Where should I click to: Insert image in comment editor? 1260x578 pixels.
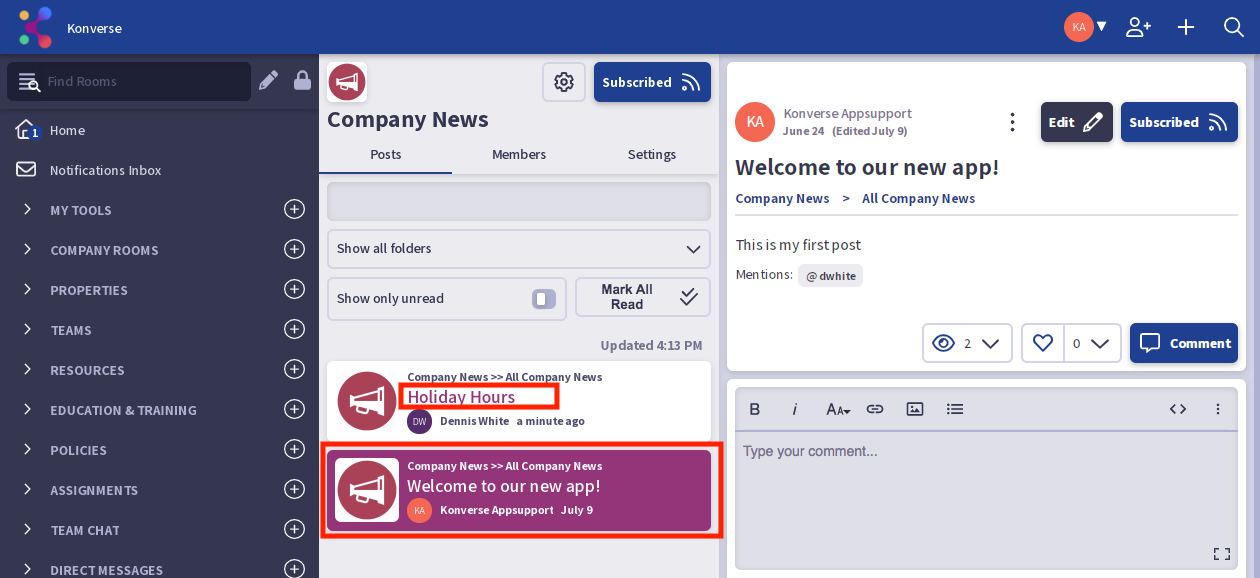pyautogui.click(x=915, y=409)
